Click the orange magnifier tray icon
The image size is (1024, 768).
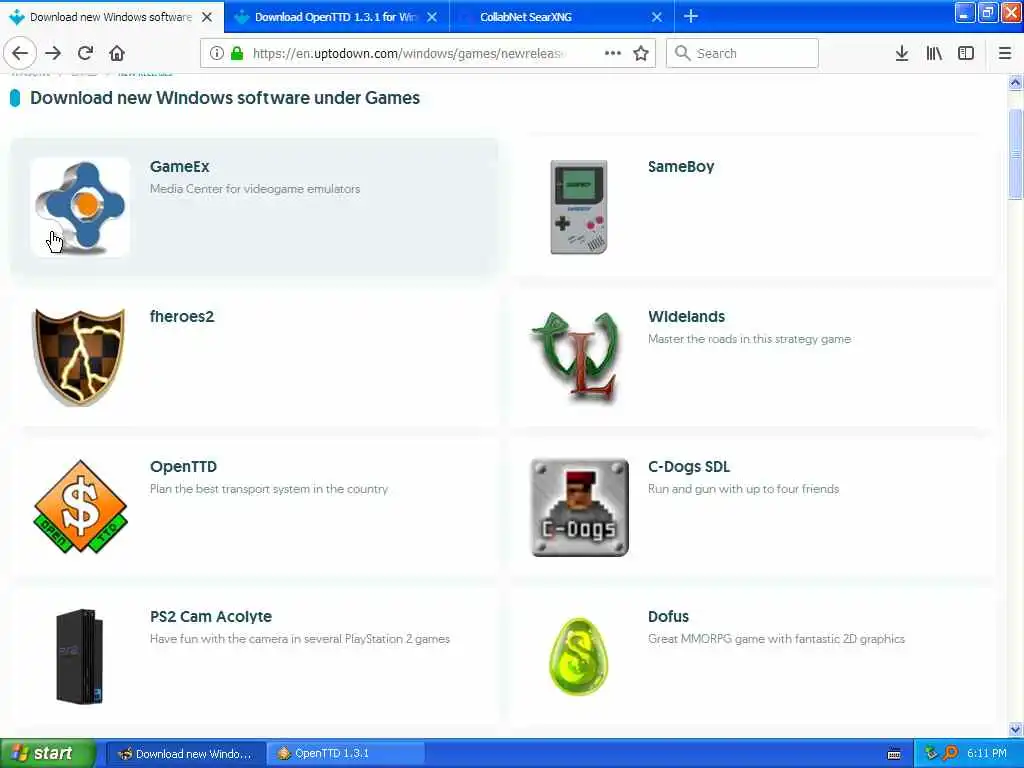click(950, 754)
